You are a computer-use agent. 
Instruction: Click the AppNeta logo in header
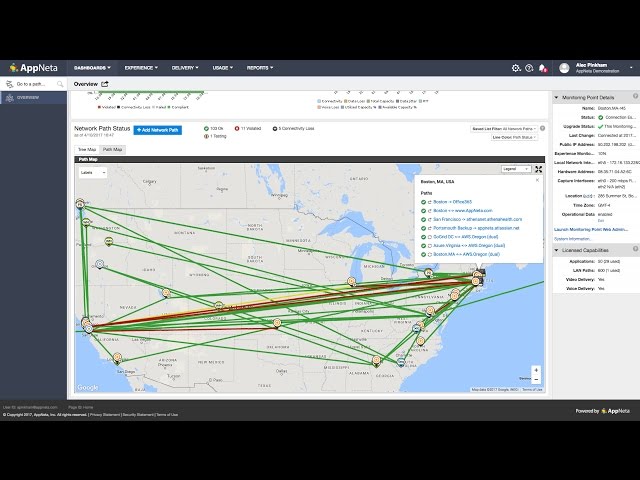pyautogui.click(x=33, y=68)
